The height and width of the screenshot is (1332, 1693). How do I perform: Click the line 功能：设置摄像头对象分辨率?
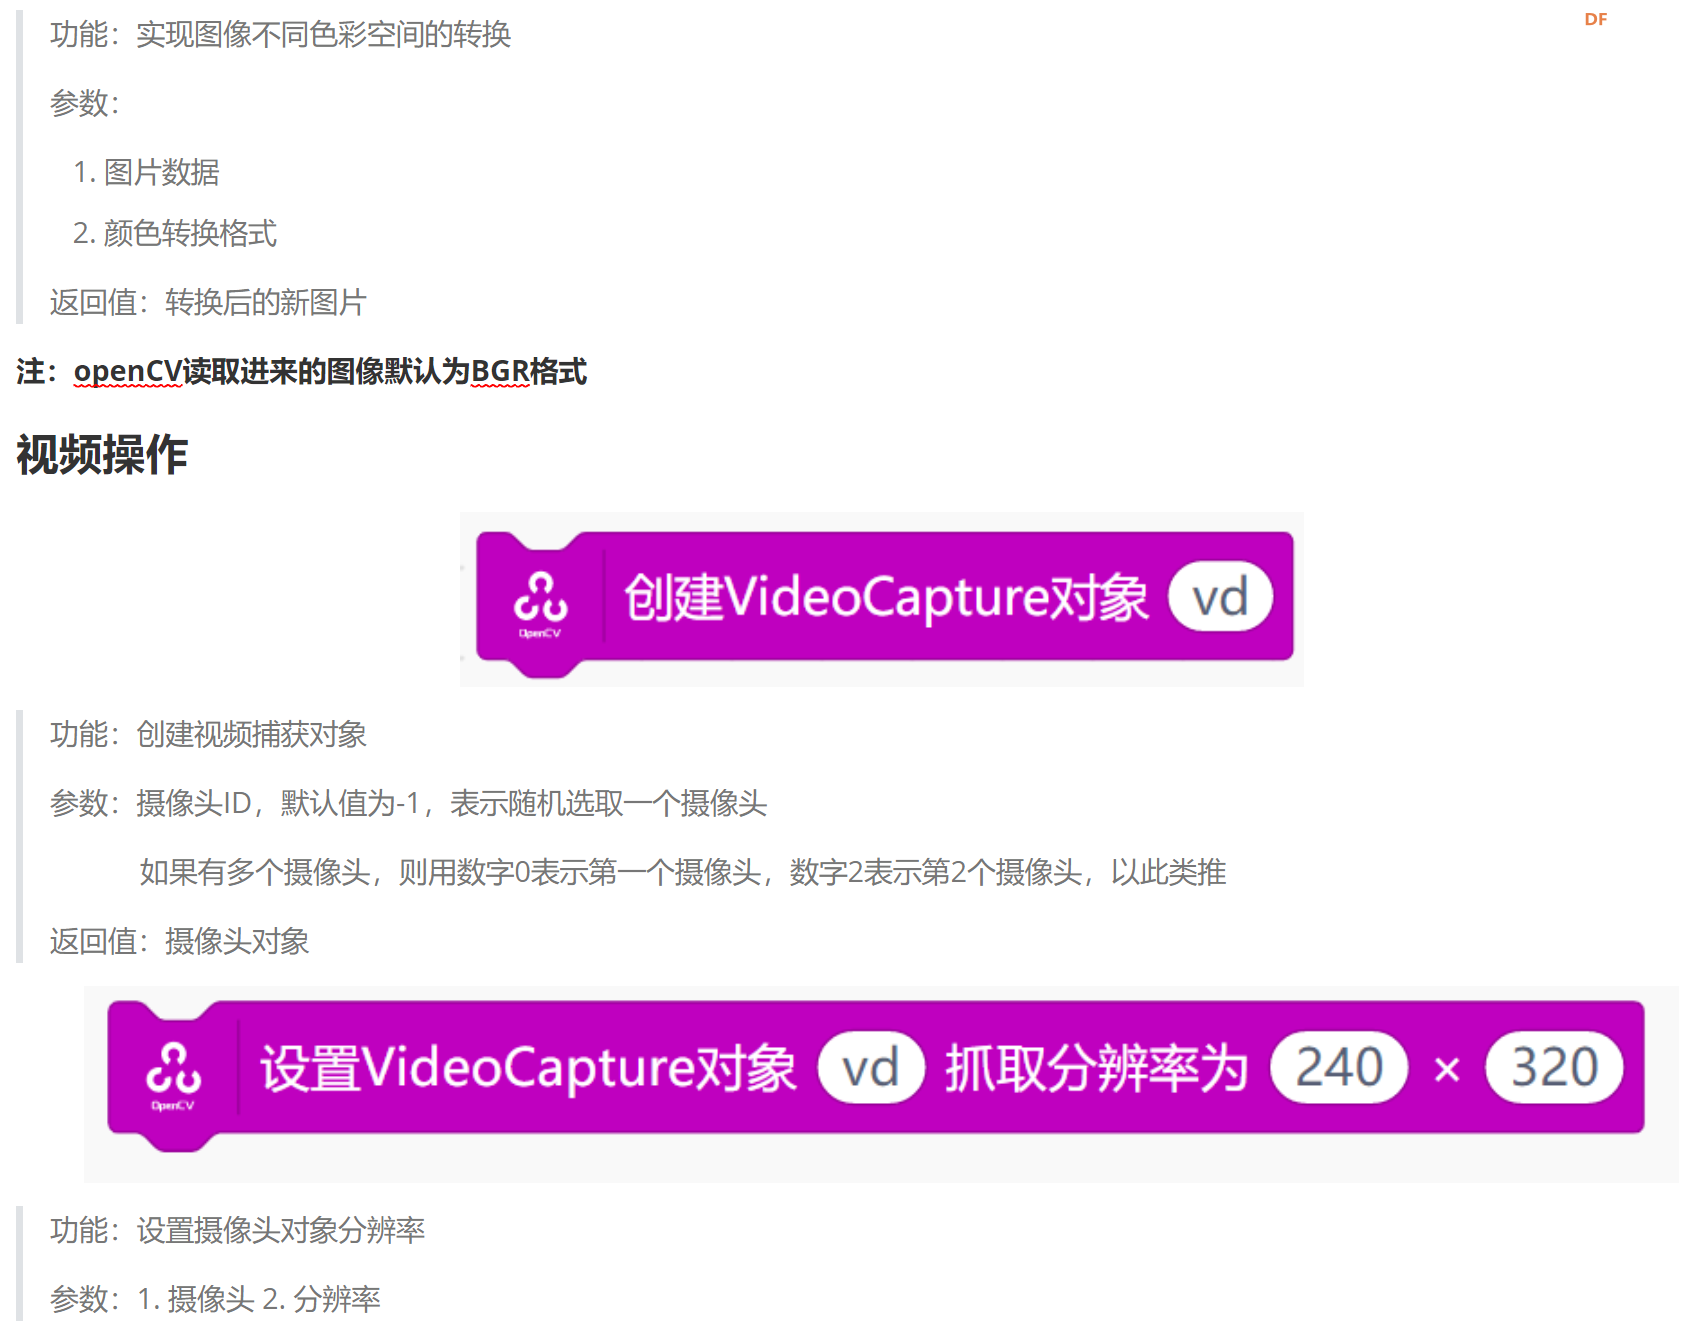point(238,1230)
